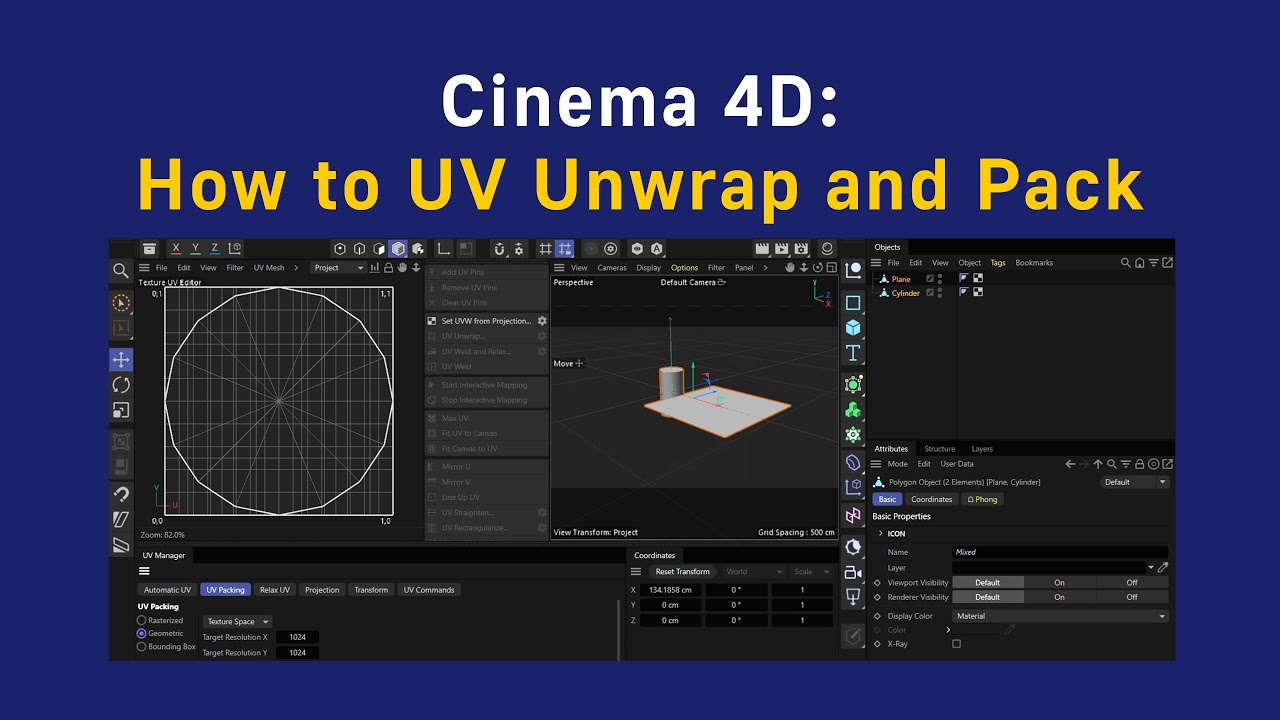
Task: Search objects with magnifier in Objects panel
Action: [x=1126, y=263]
